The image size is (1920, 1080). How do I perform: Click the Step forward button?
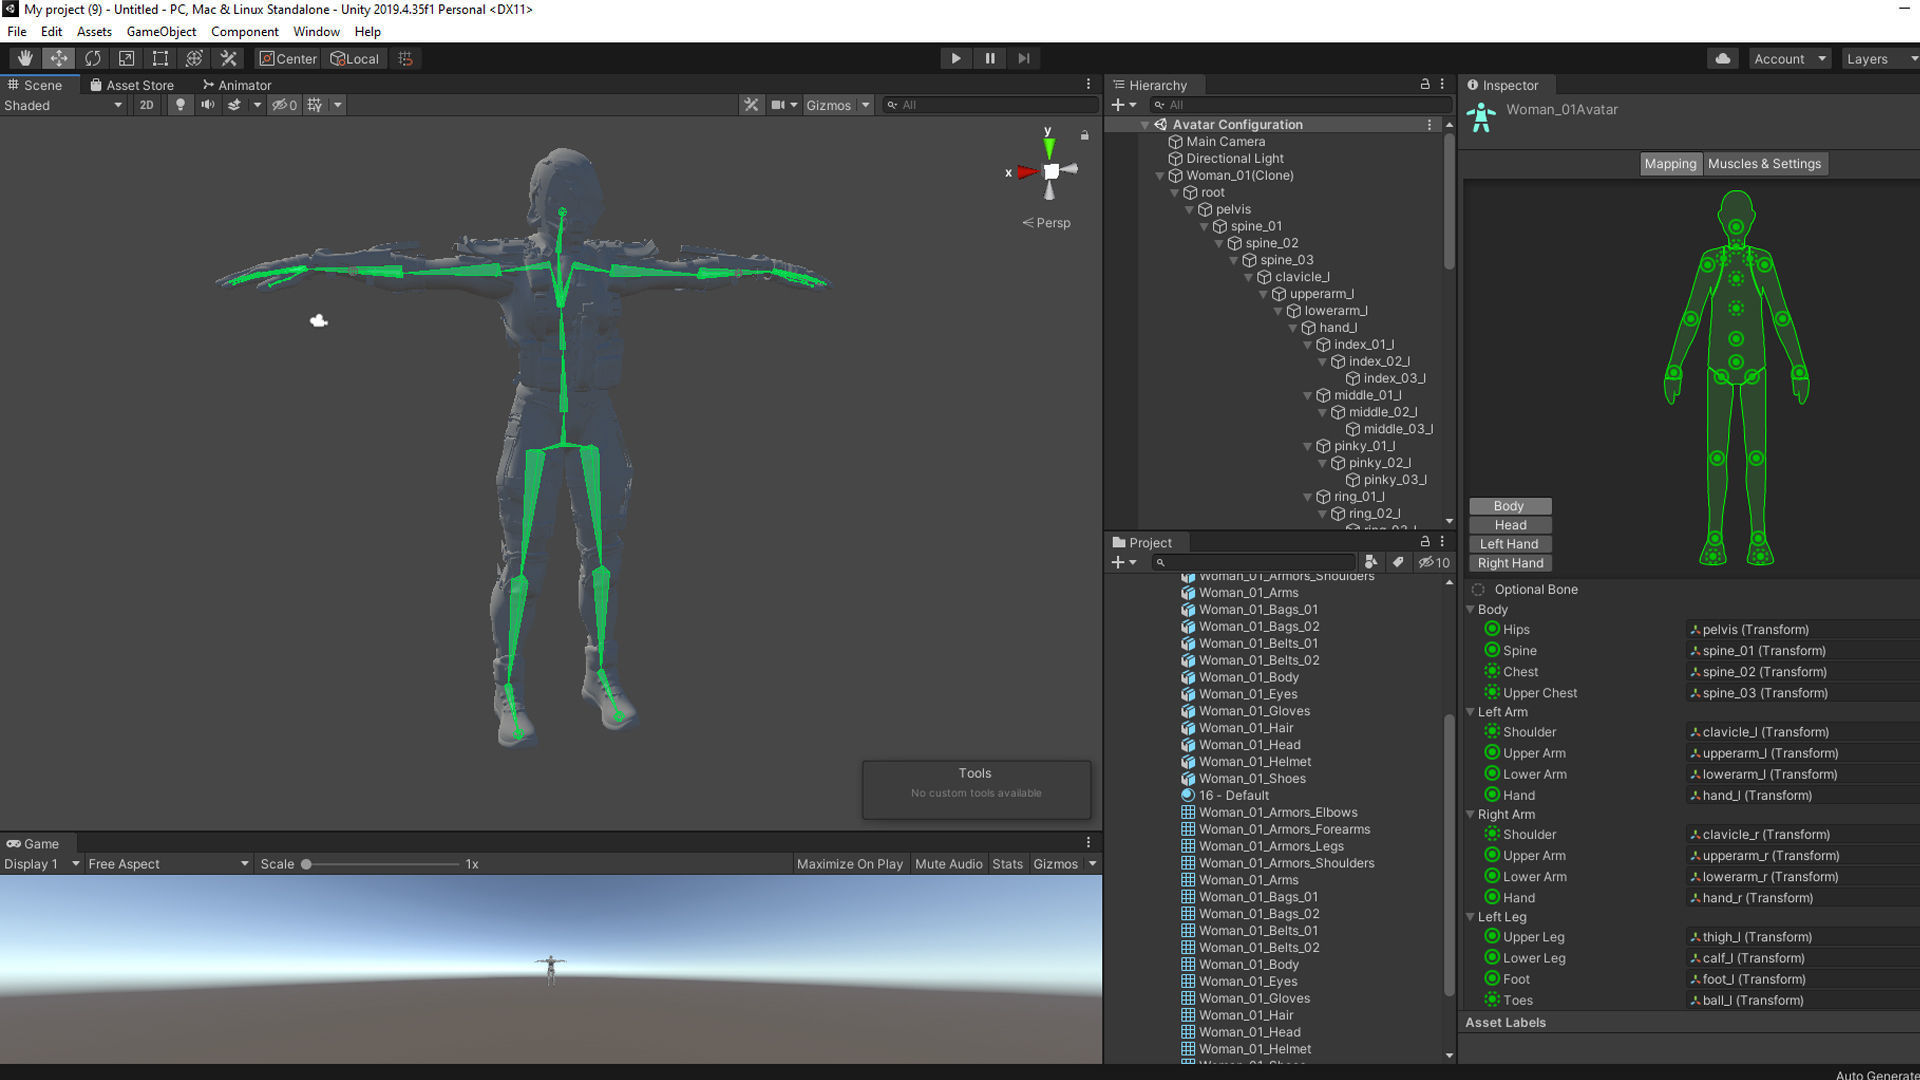click(1023, 59)
